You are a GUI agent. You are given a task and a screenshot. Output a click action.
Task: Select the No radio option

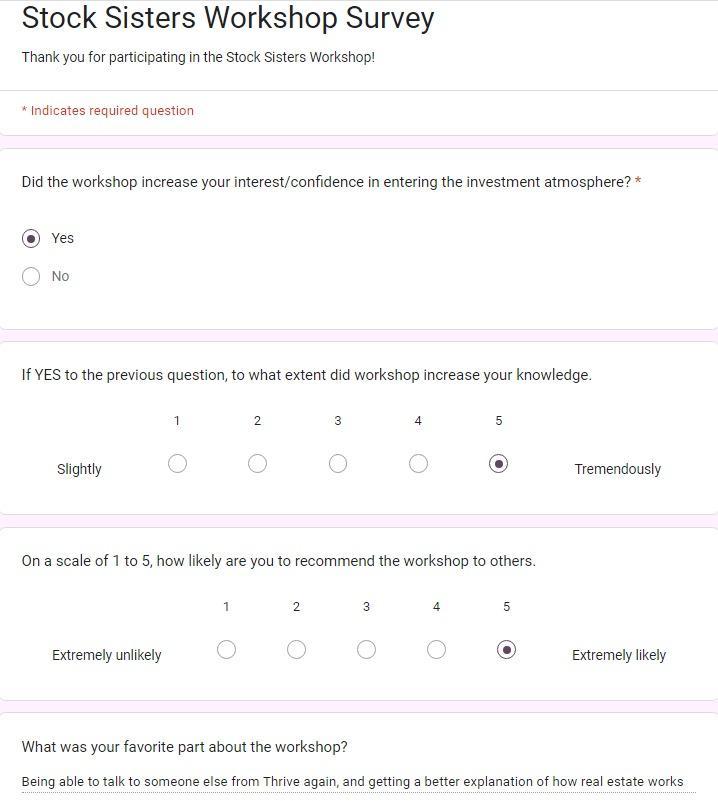click(31, 276)
